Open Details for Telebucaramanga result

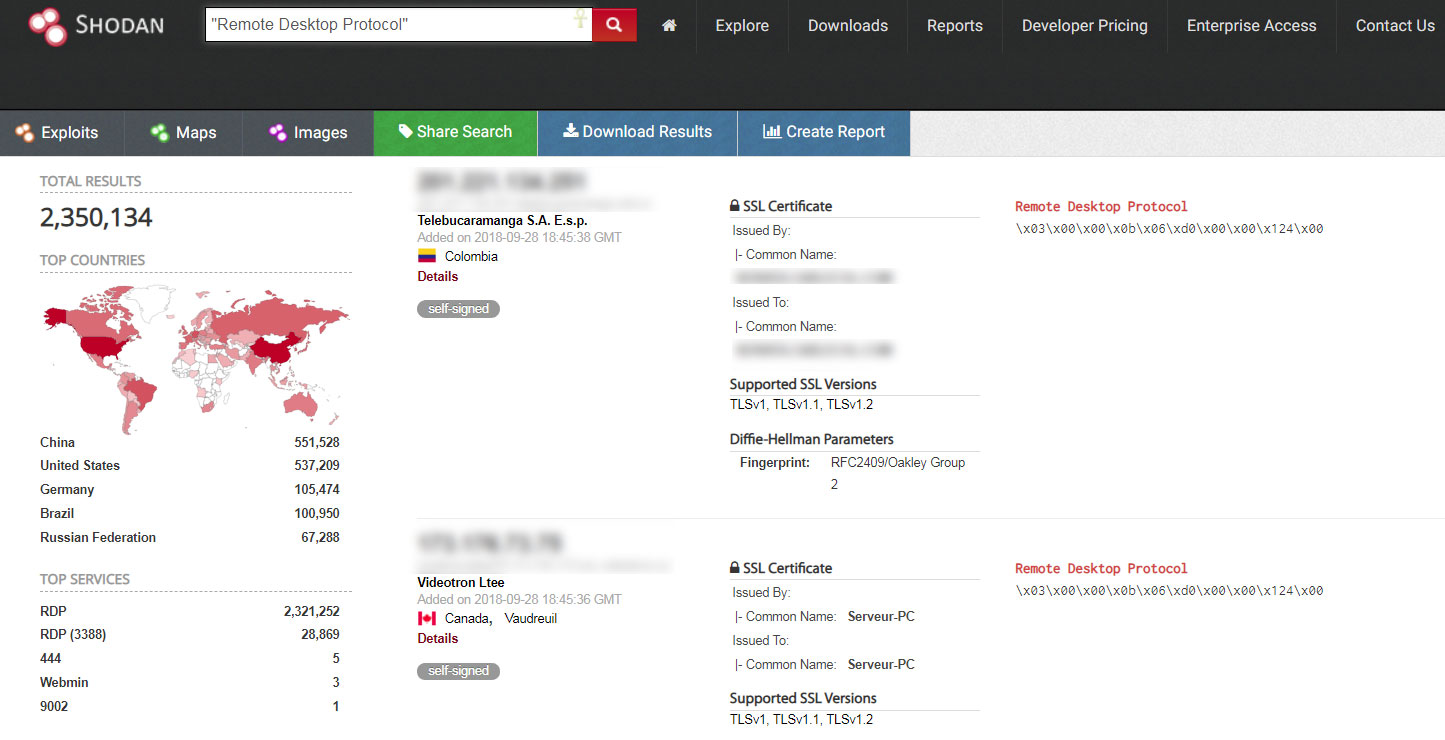tap(438, 276)
